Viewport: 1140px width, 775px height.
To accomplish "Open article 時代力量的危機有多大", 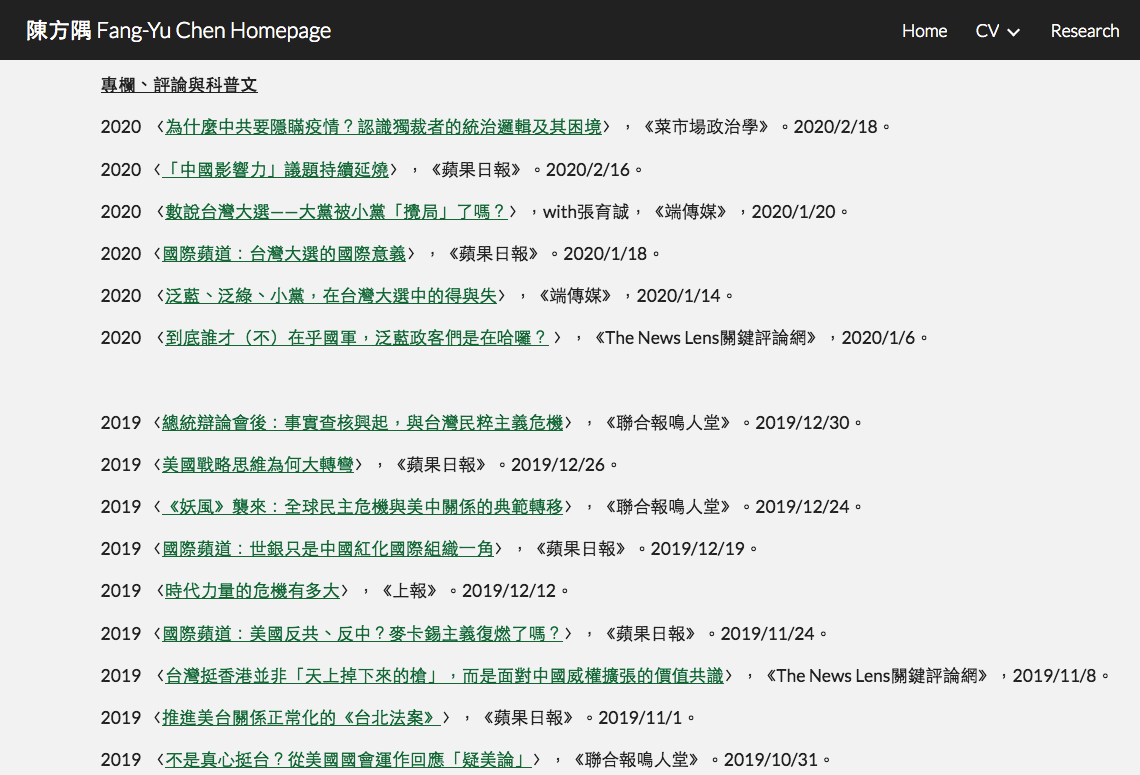I will (252, 592).
